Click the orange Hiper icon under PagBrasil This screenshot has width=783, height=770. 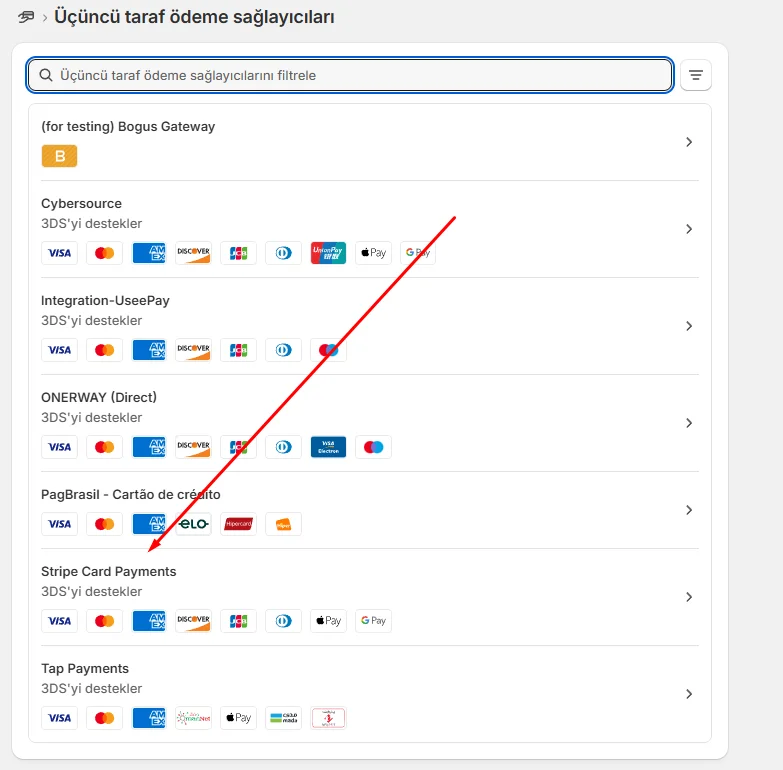(x=283, y=524)
